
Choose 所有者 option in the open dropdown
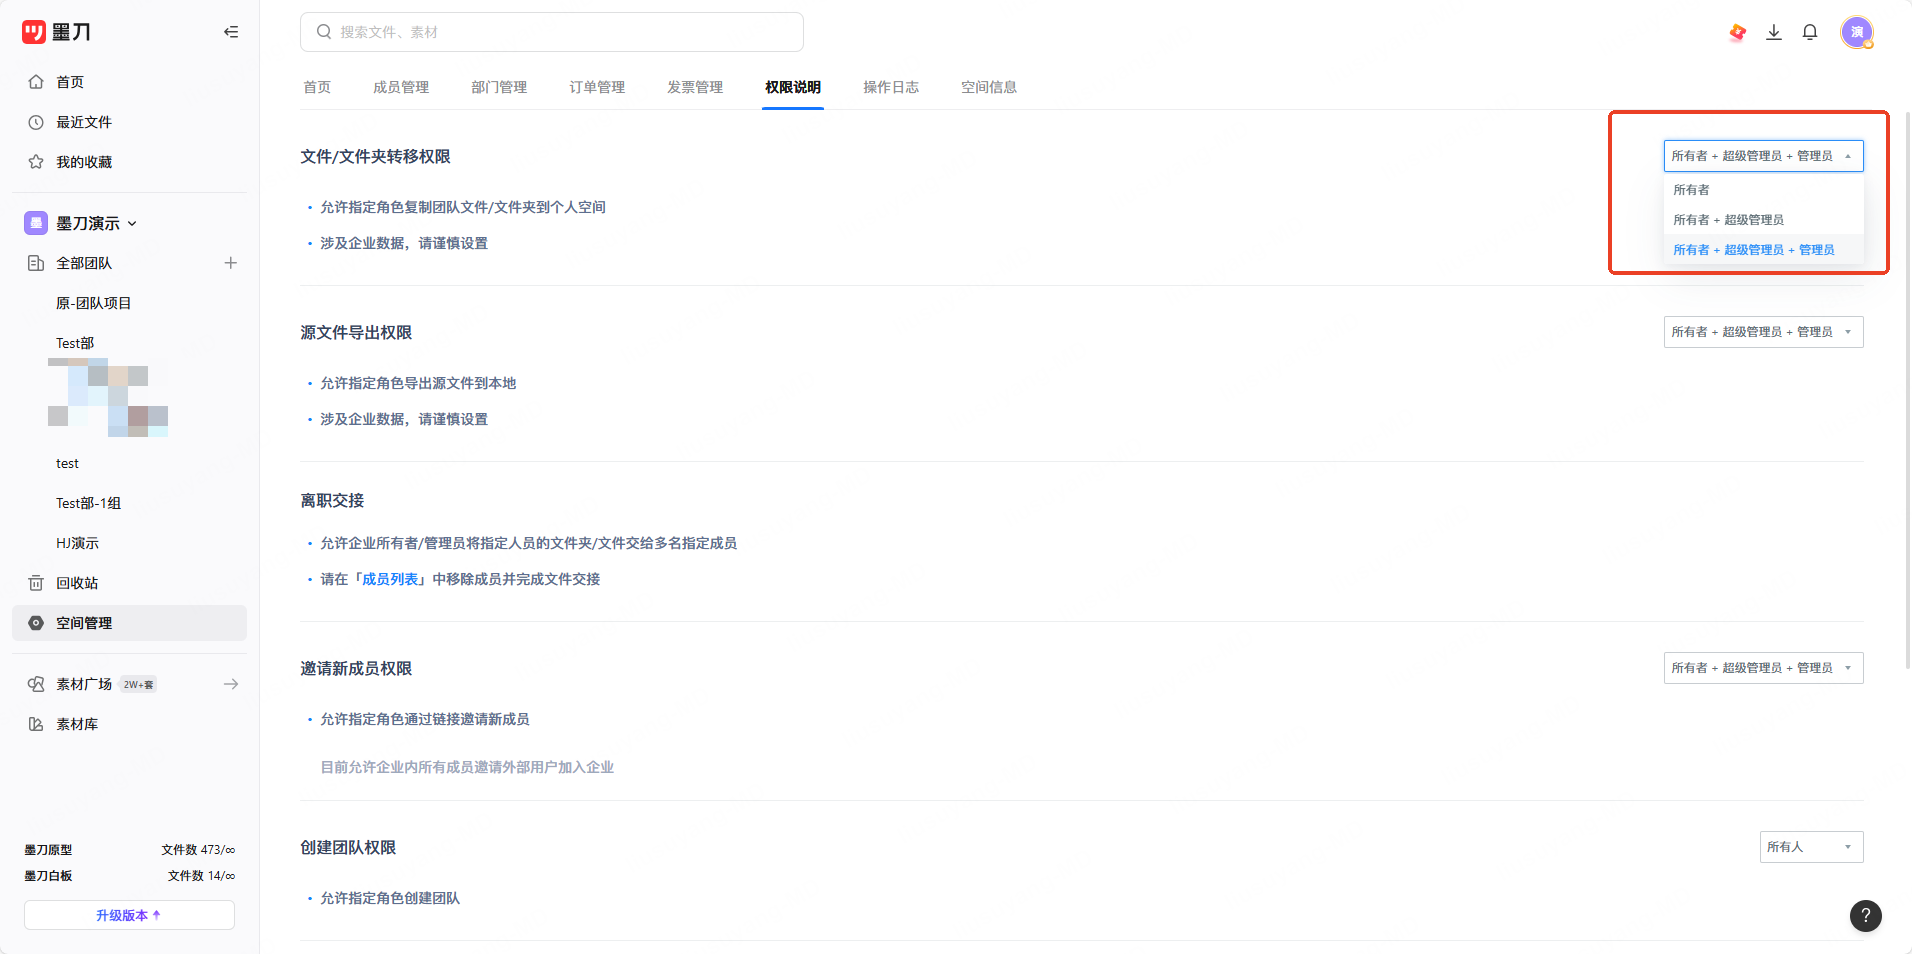click(x=1764, y=190)
